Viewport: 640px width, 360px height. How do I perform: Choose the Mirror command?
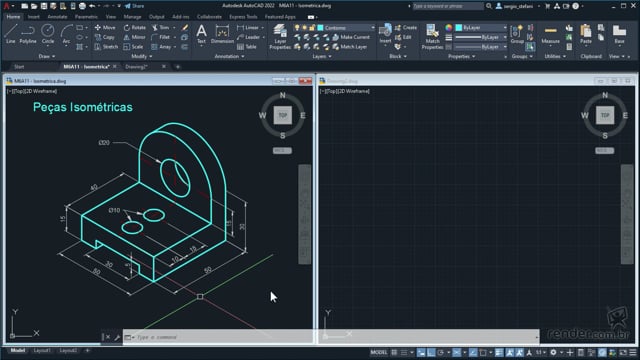tap(134, 37)
